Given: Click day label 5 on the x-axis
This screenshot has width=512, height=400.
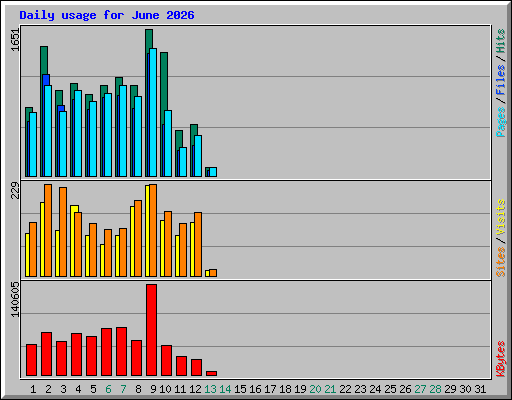Looking at the screenshot, I should click(x=93, y=389).
